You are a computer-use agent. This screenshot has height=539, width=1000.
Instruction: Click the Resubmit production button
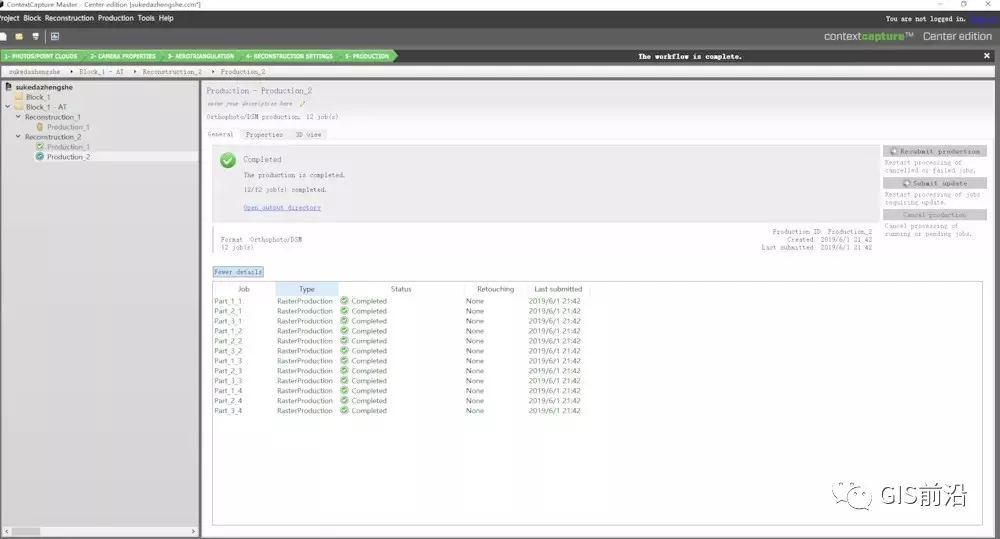point(934,152)
